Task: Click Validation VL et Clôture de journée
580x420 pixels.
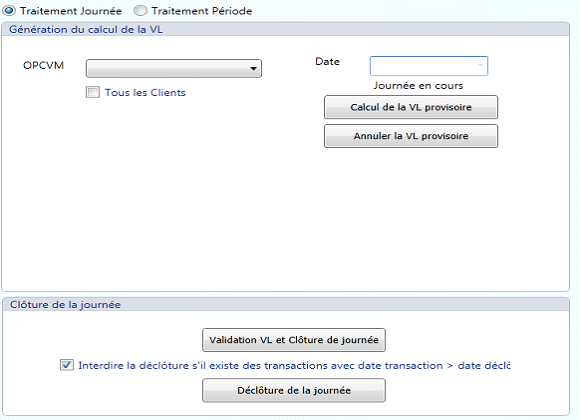Action: click(294, 340)
